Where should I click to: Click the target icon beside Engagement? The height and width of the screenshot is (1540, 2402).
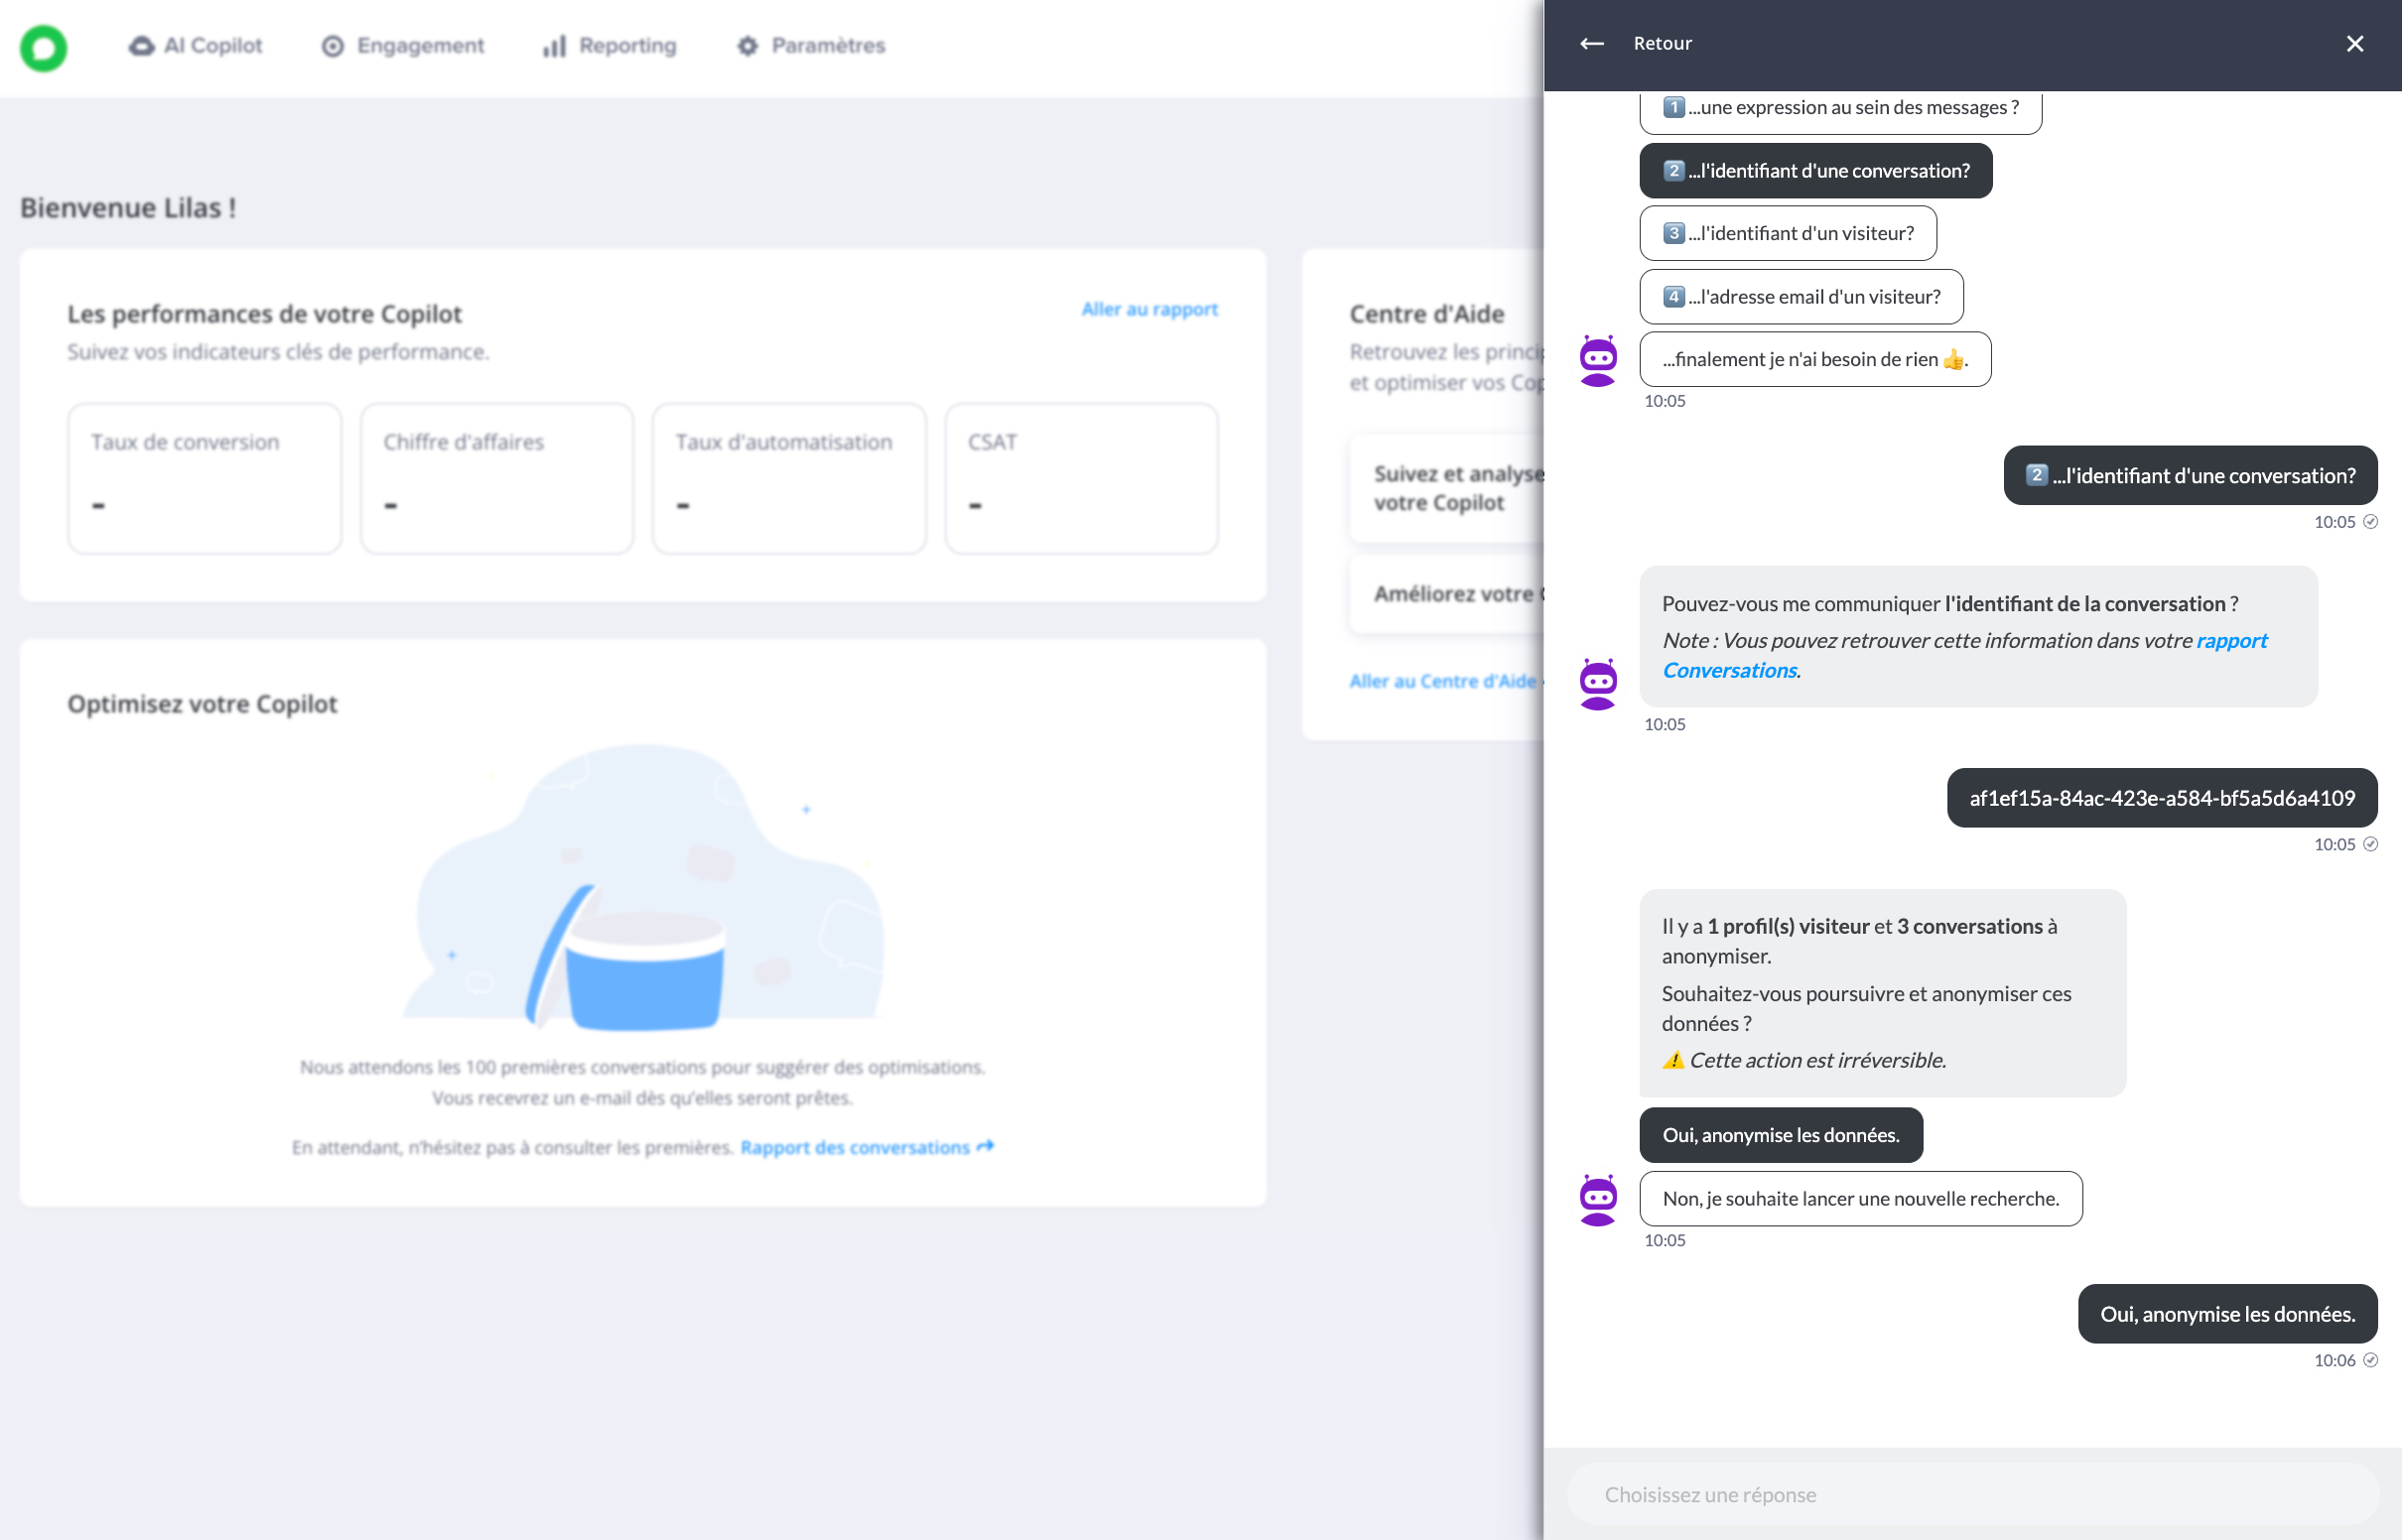click(333, 46)
